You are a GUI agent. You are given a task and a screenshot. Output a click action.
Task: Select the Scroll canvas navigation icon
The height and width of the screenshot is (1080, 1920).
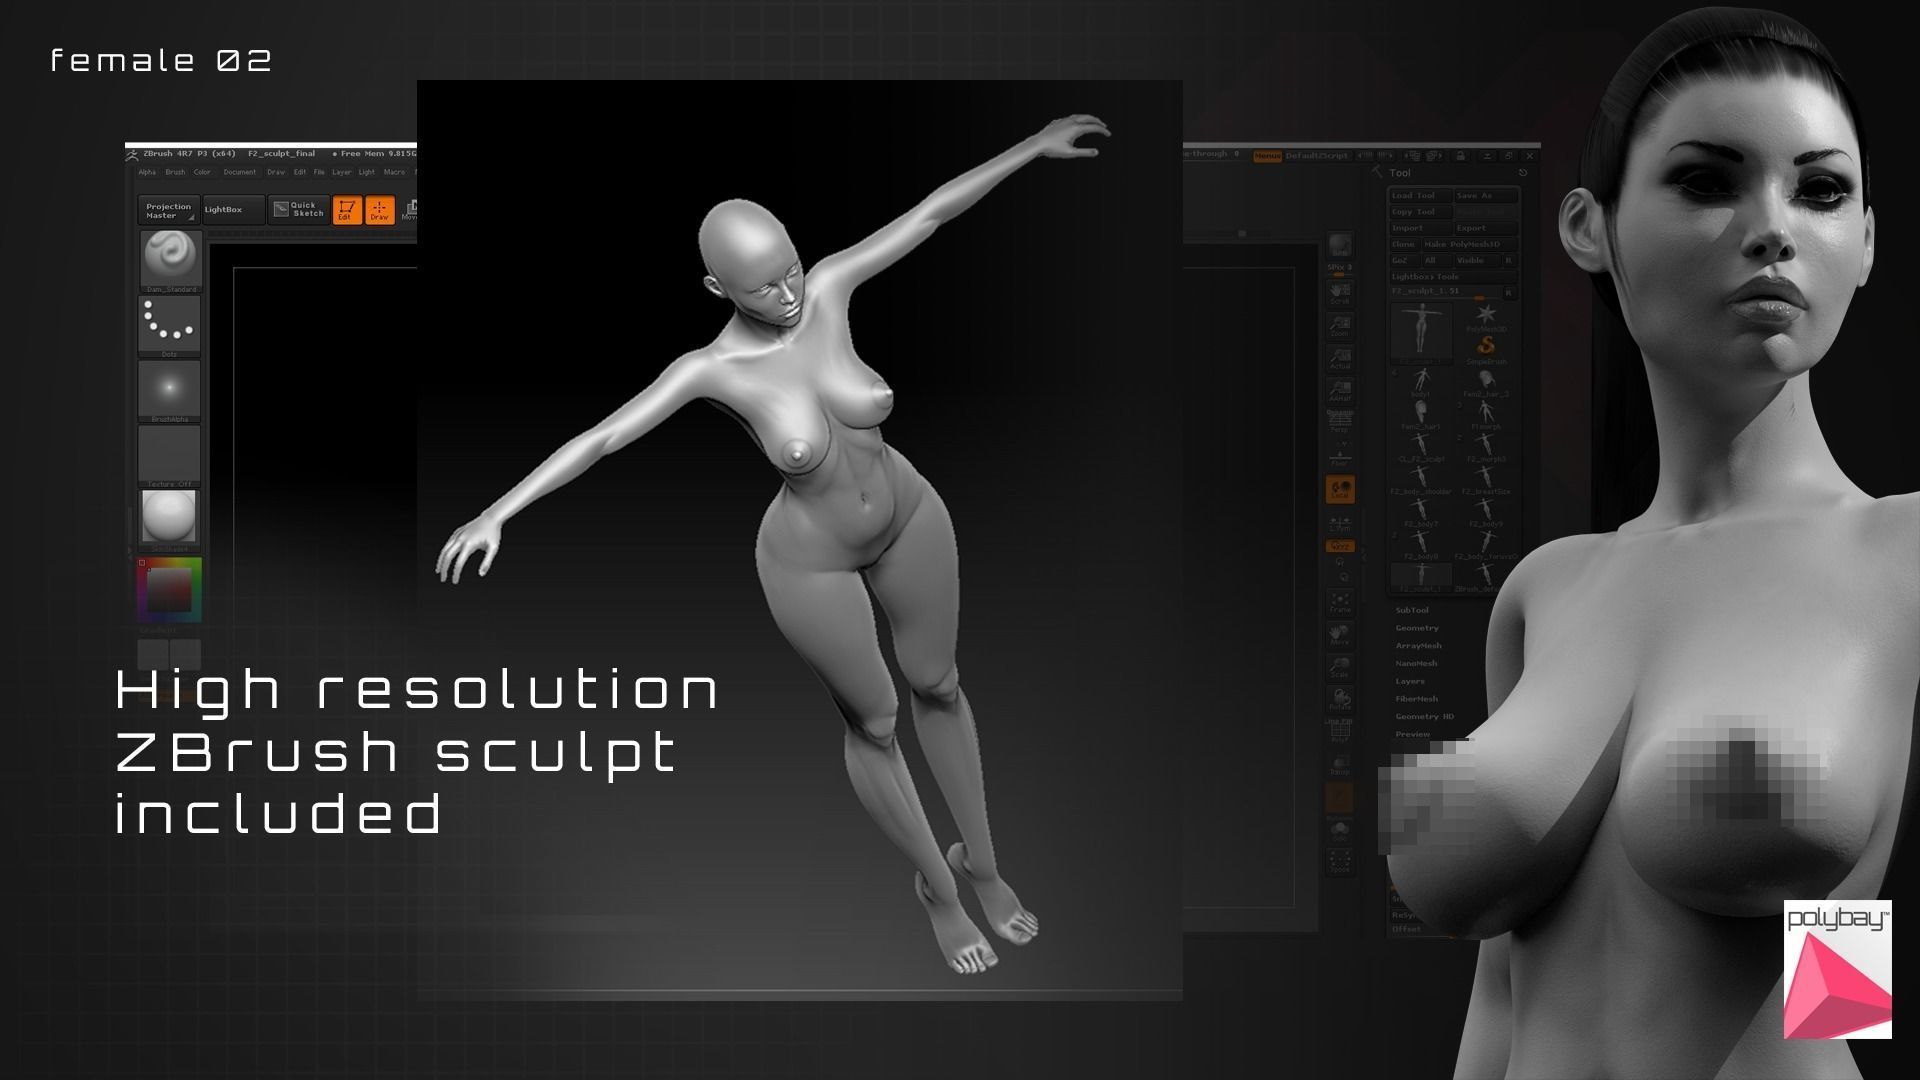[x=1340, y=293]
